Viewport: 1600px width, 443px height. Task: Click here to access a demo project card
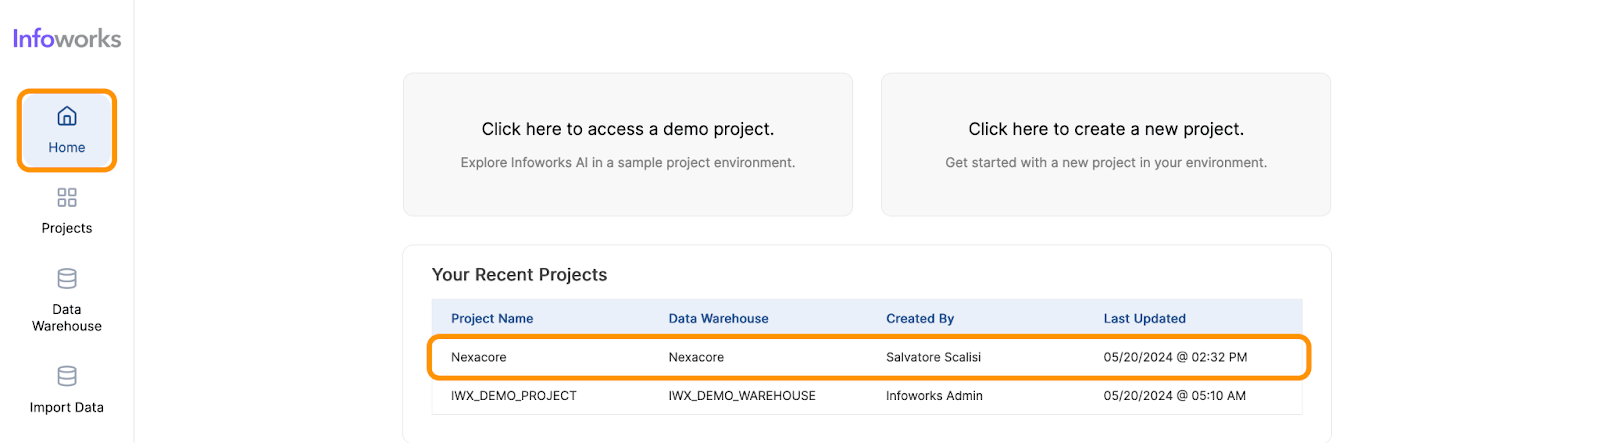(628, 144)
